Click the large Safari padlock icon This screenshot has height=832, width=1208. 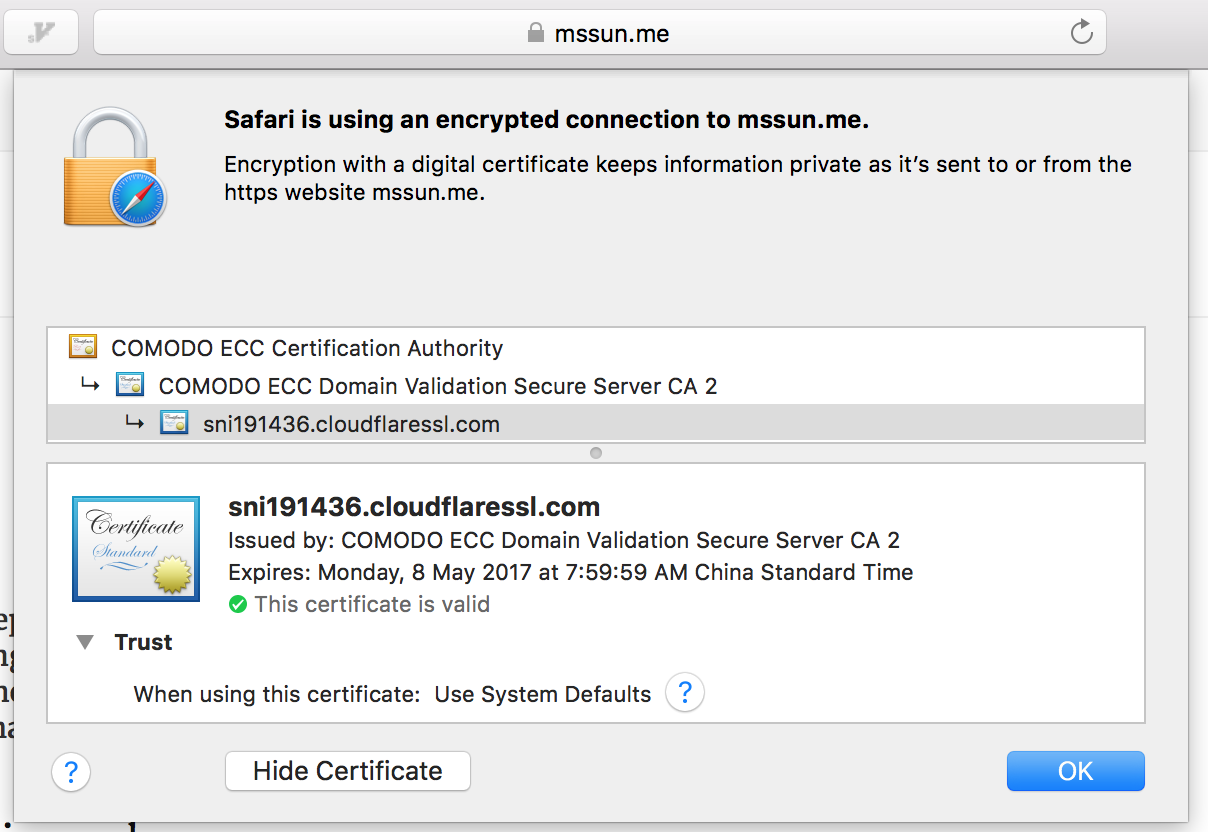click(113, 166)
